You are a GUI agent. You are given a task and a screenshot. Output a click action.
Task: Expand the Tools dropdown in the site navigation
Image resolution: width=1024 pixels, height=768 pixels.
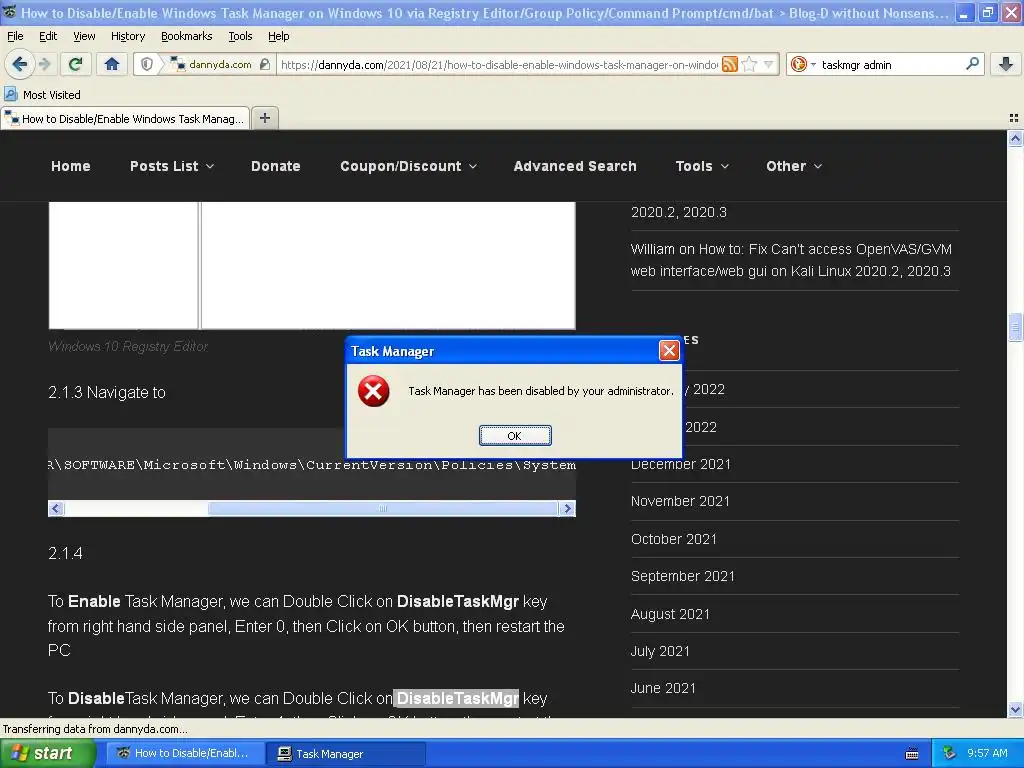click(x=702, y=166)
